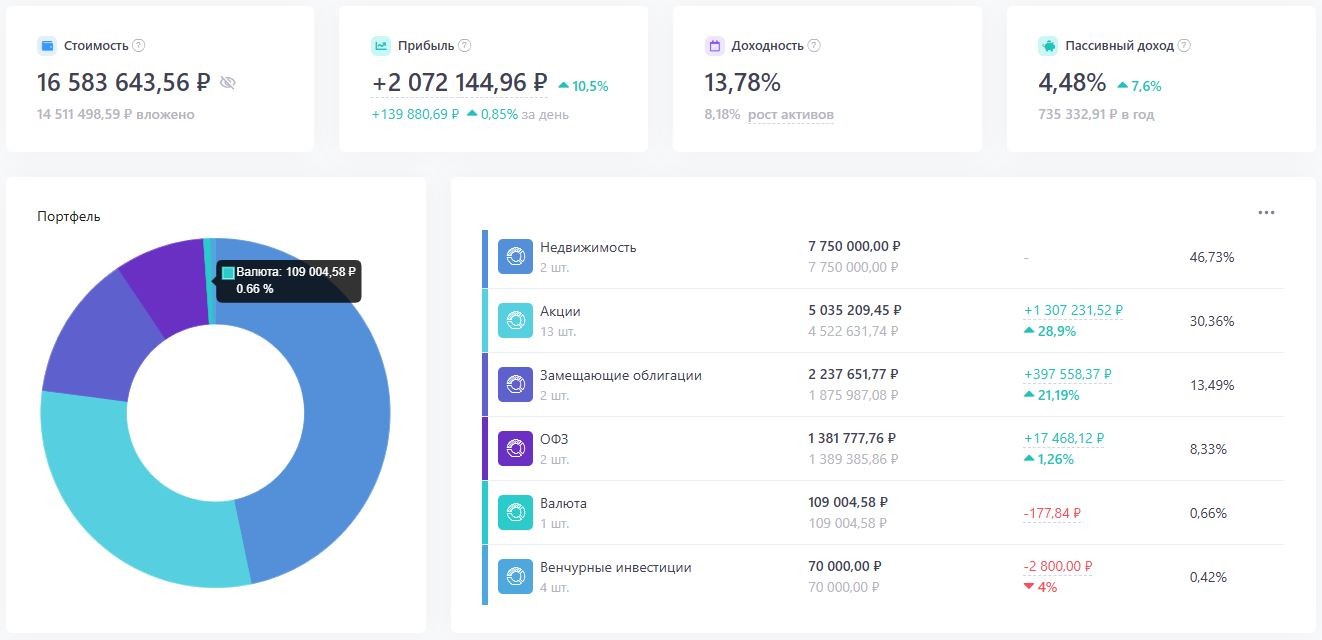Open the ОФЗ asset row

883,449
